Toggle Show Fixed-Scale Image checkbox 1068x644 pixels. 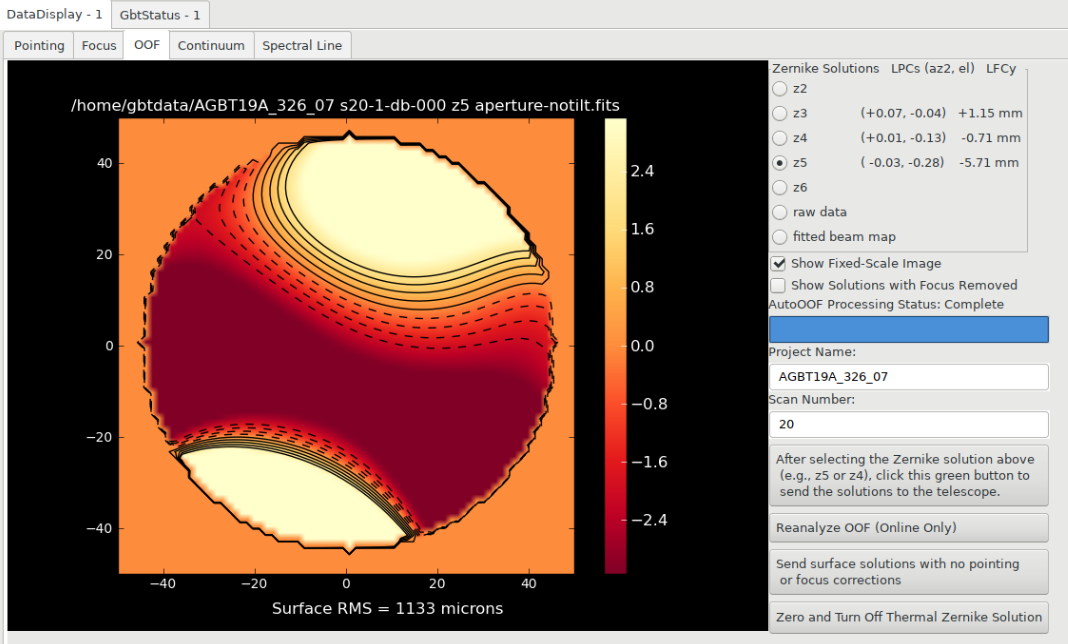click(x=778, y=264)
